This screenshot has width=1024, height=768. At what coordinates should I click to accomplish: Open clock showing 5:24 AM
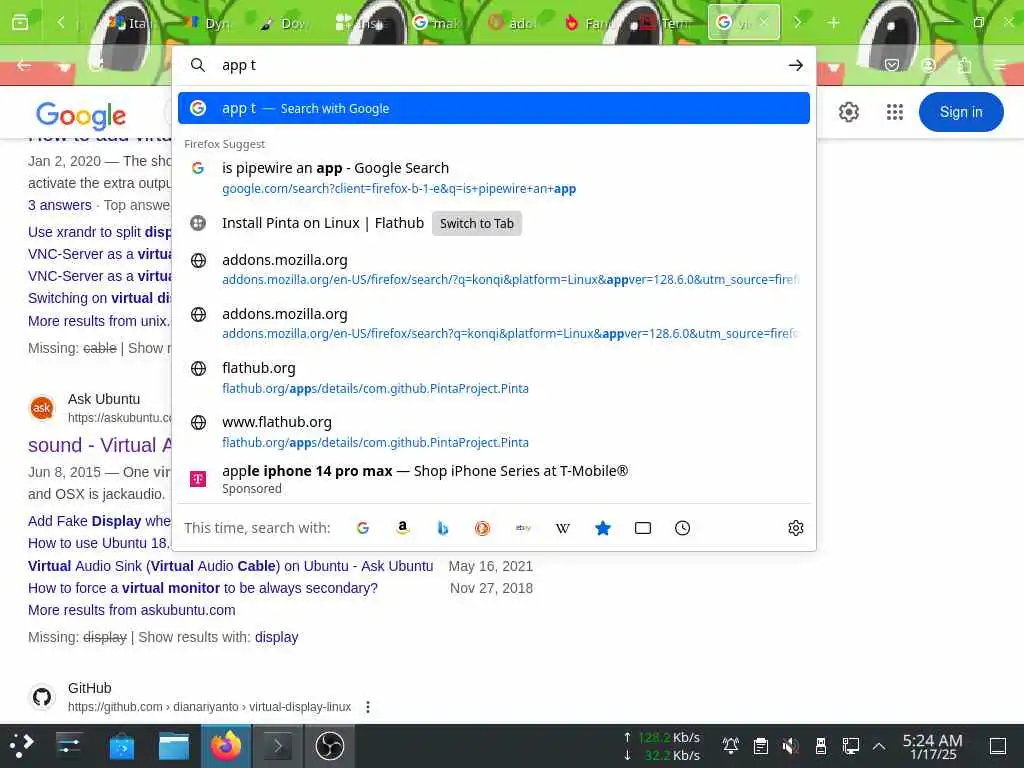click(933, 746)
